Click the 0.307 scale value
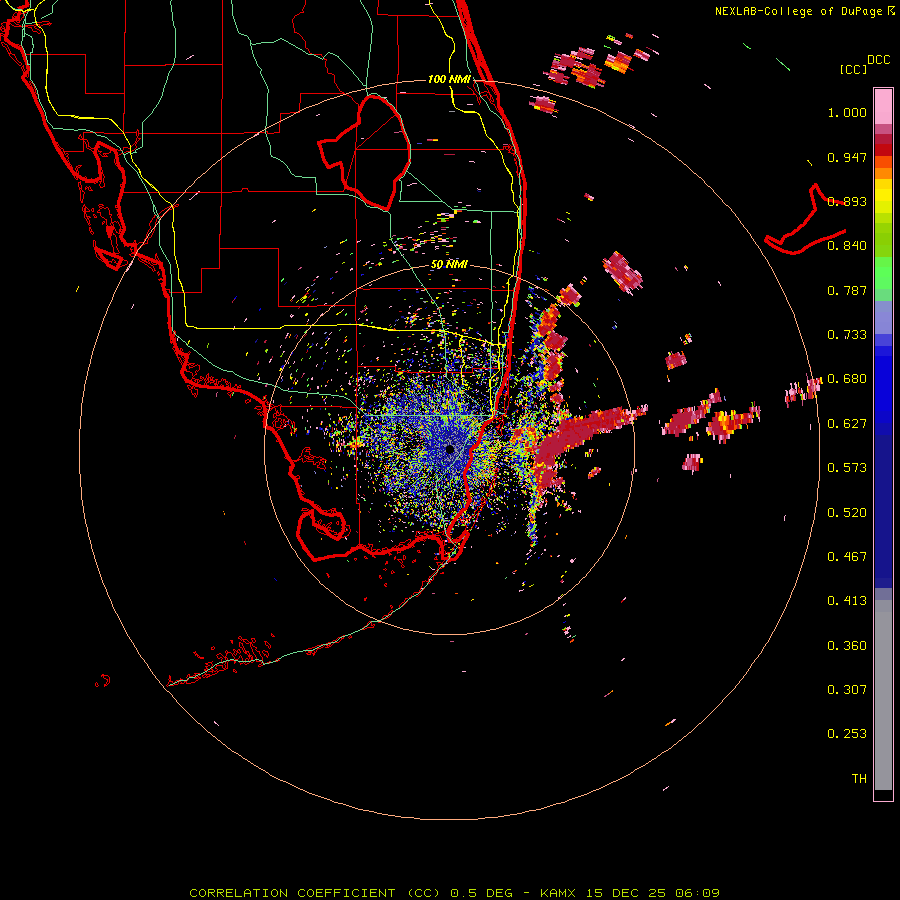Viewport: 900px width, 900px height. pyautogui.click(x=847, y=690)
